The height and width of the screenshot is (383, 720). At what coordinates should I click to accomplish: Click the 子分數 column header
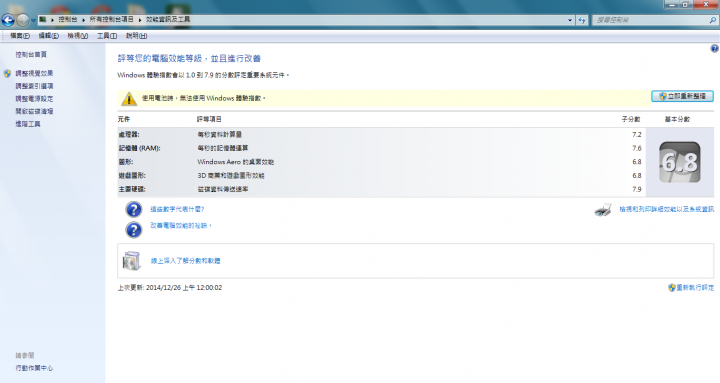click(x=631, y=119)
